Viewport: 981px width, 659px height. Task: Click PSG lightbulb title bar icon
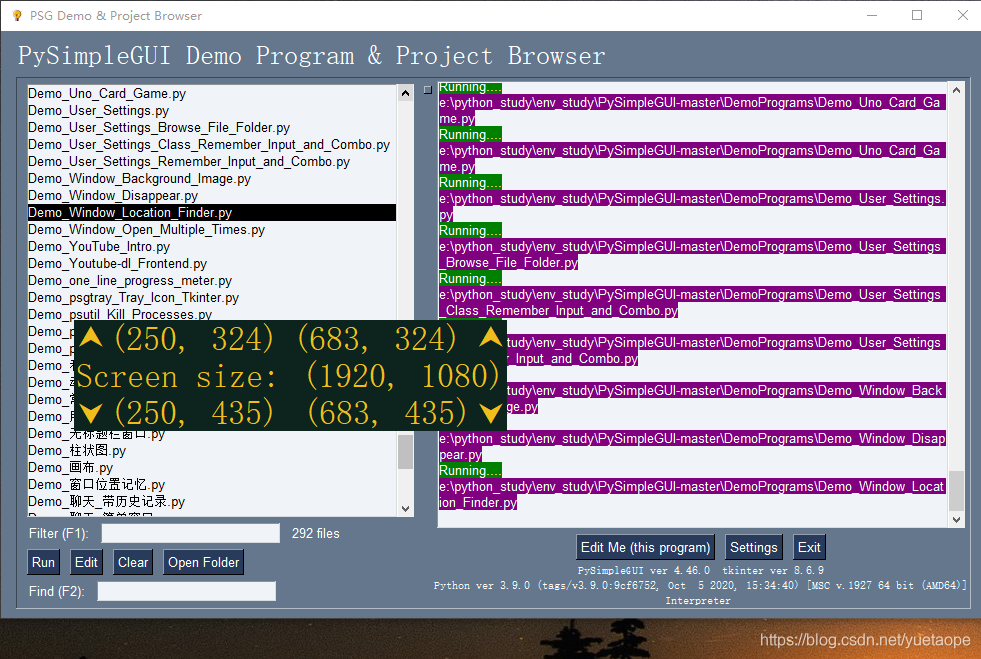17,15
